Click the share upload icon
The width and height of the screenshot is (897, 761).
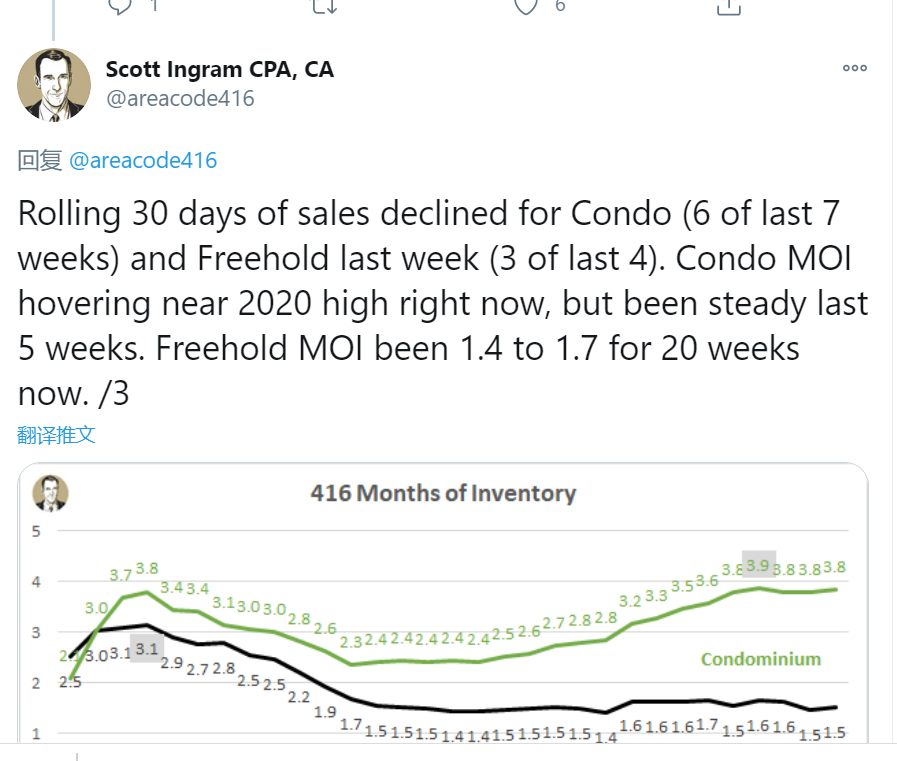[x=728, y=6]
